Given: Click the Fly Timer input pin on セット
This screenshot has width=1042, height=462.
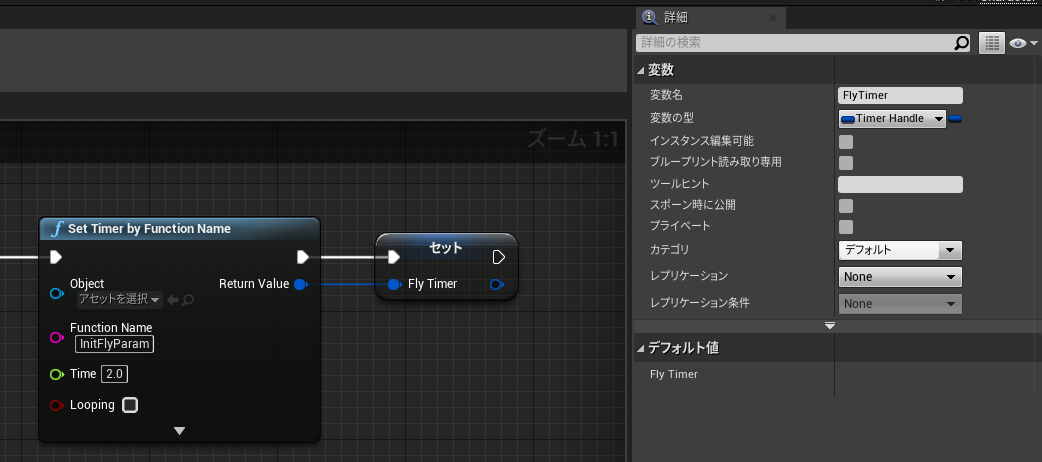Looking at the screenshot, I should tap(394, 285).
